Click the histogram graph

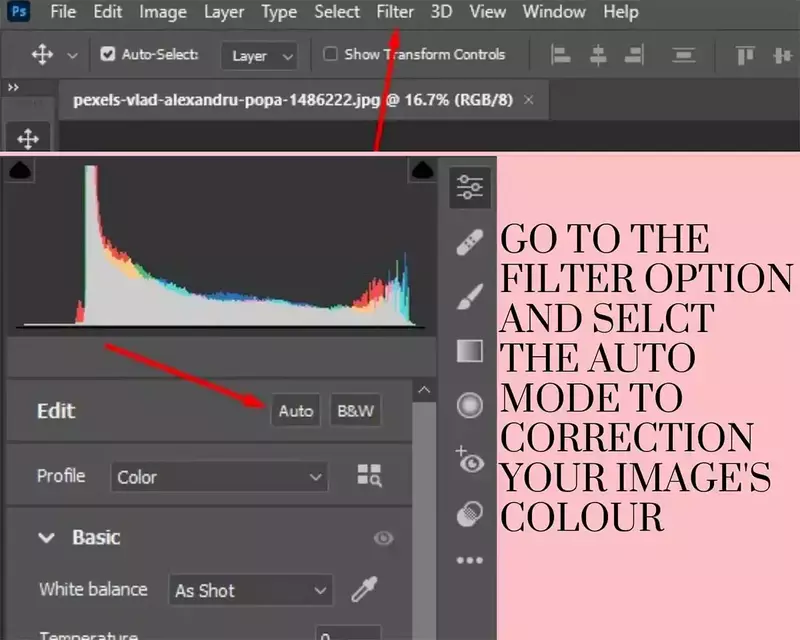221,245
